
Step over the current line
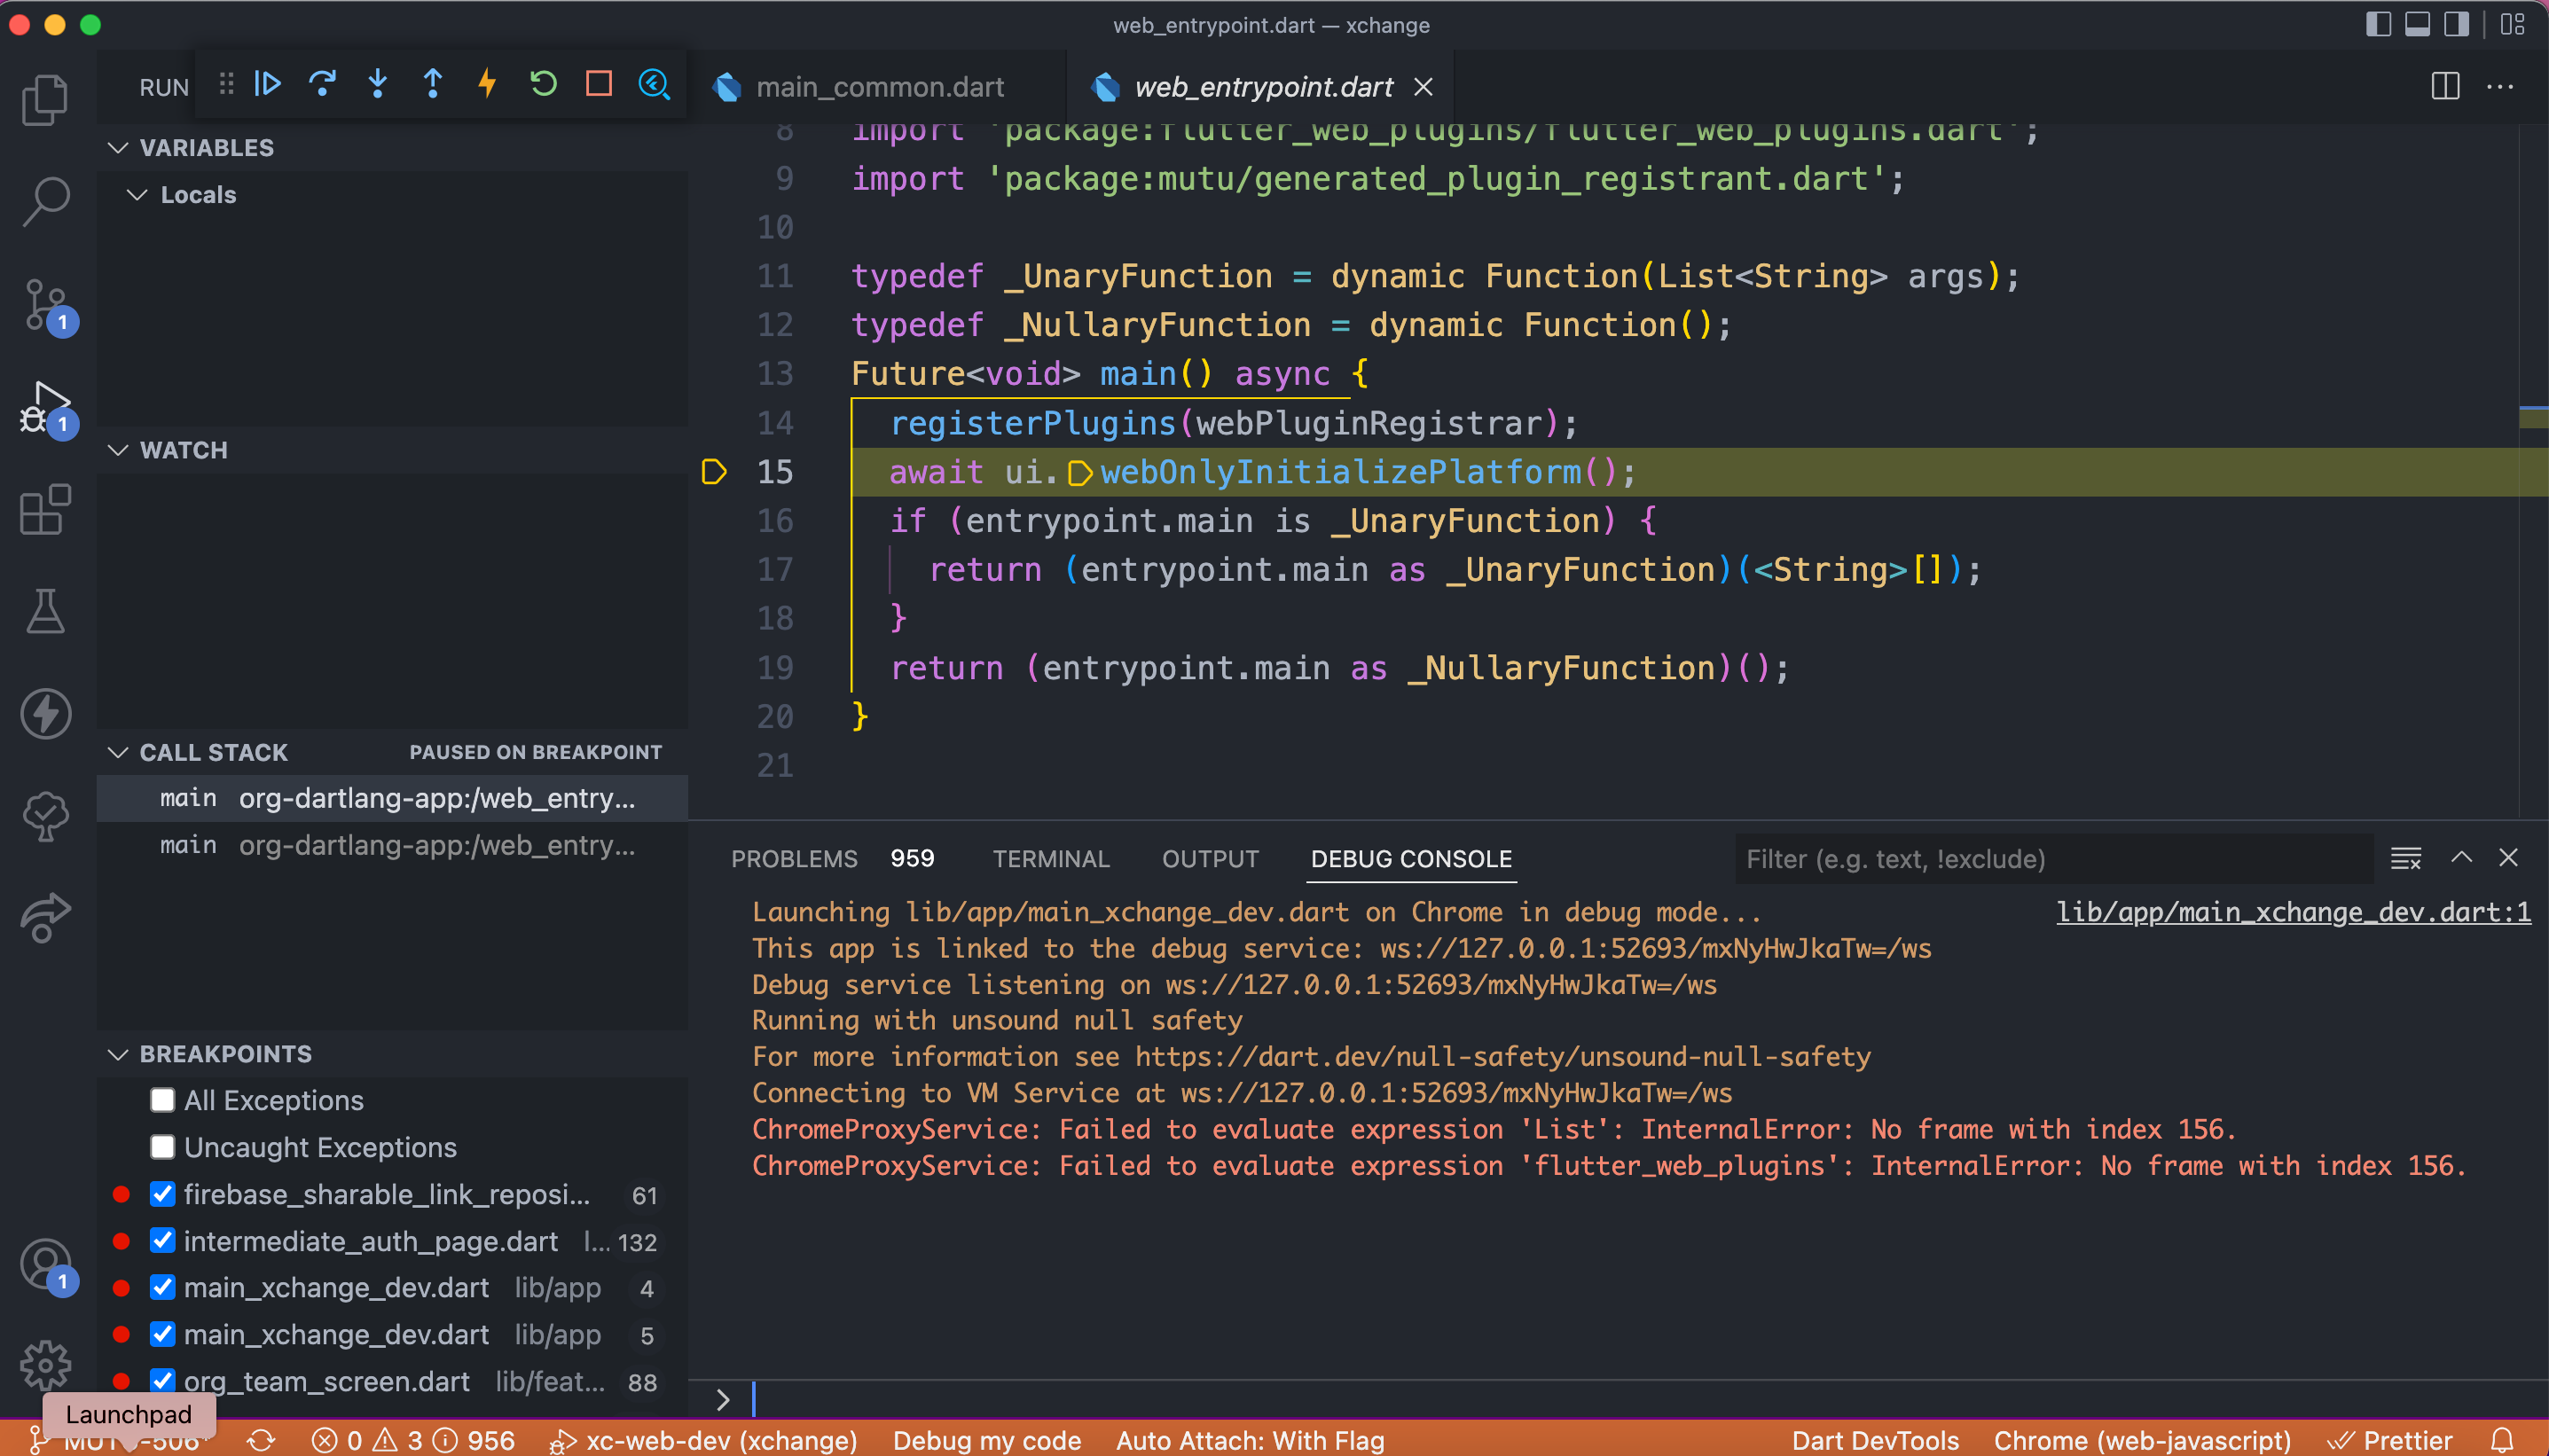click(323, 84)
